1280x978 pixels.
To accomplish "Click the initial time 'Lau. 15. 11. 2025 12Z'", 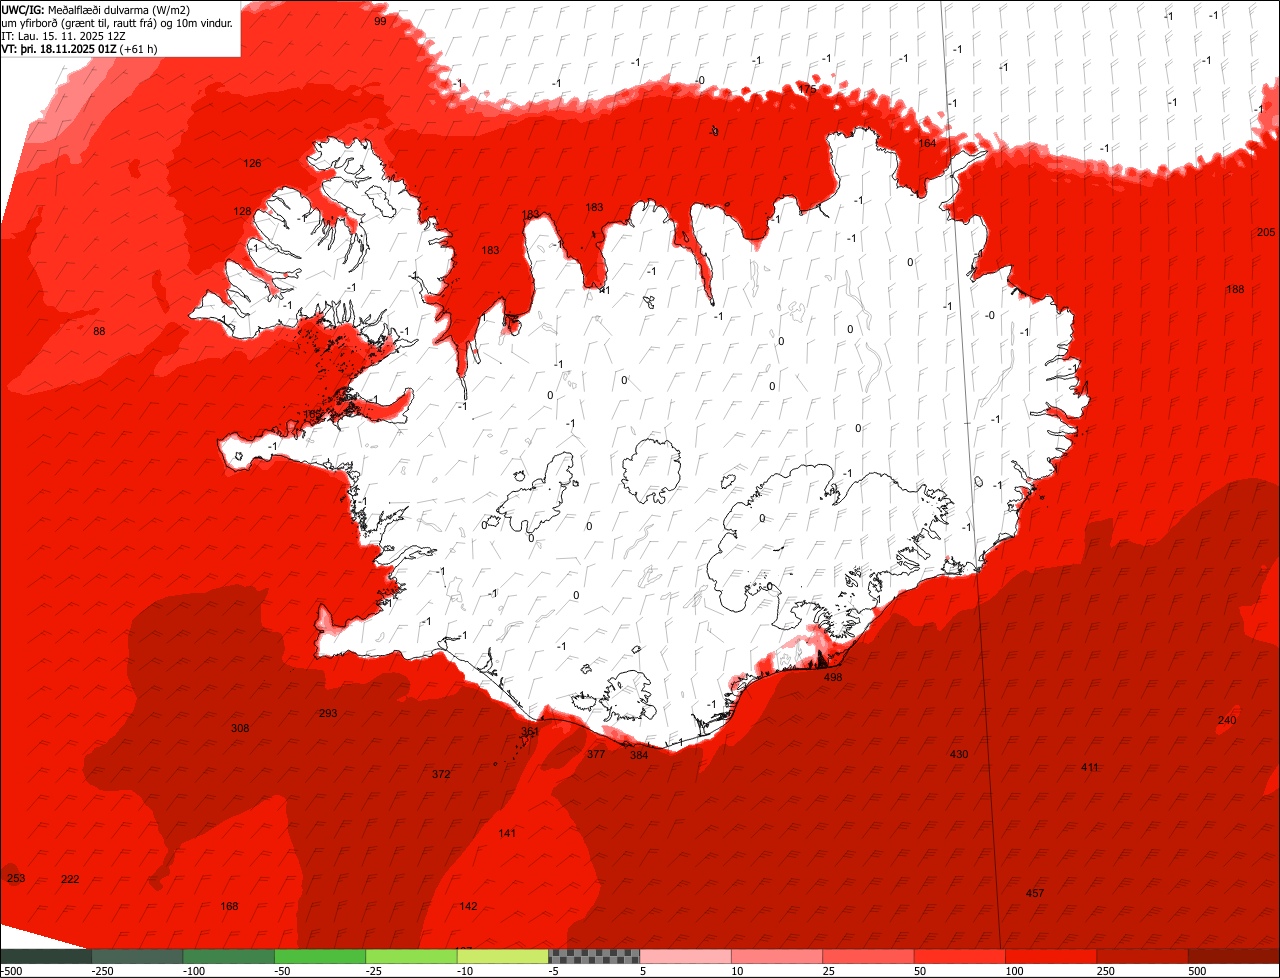I will point(72,35).
